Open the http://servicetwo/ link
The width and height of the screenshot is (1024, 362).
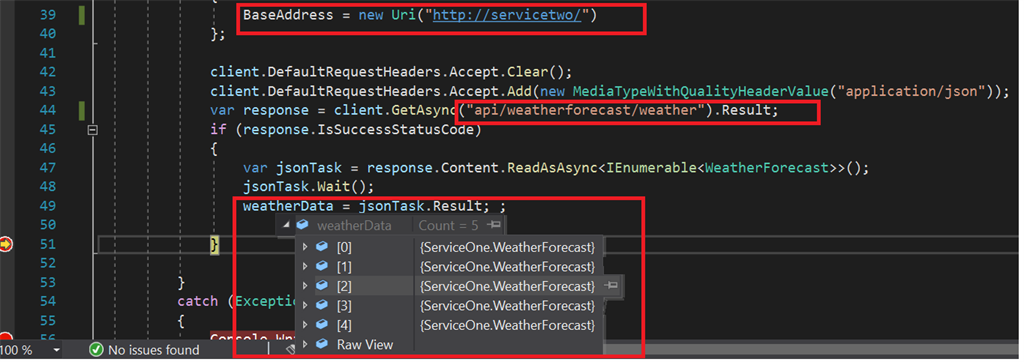[506, 14]
